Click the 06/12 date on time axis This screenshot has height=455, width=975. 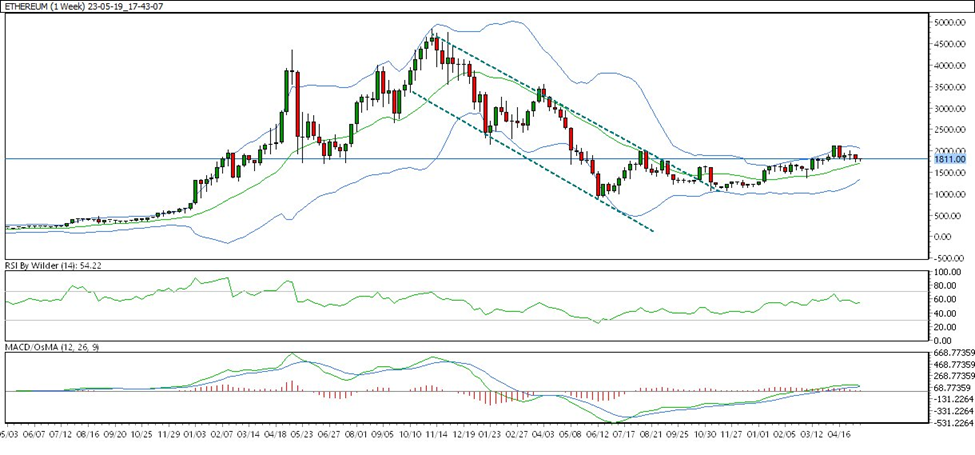click(x=600, y=437)
